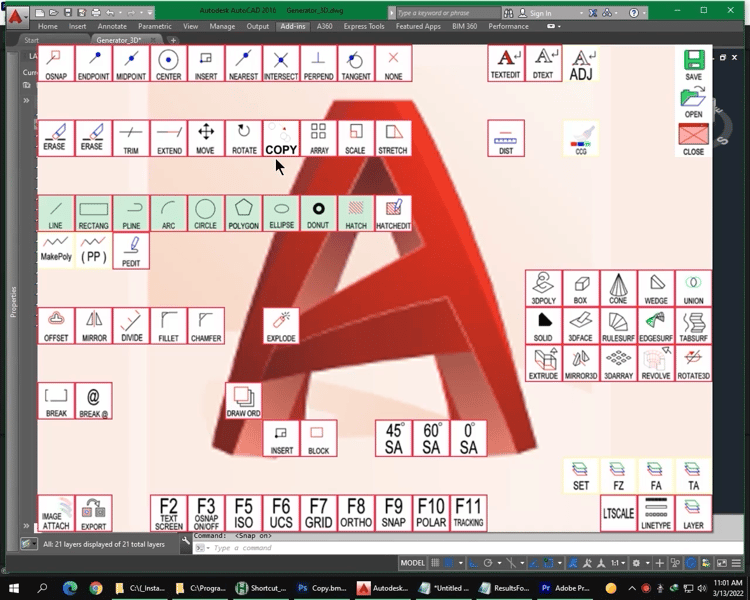Click the TRIM tool icon
Viewport: 750px width, 600px height.
coord(131,138)
